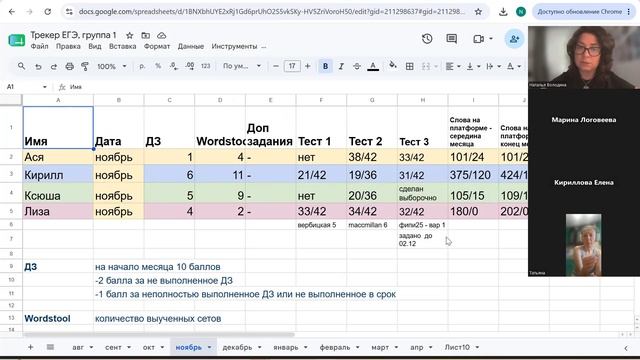640x360 pixels.
Task: Open the Правка menu
Action: pos(68,47)
